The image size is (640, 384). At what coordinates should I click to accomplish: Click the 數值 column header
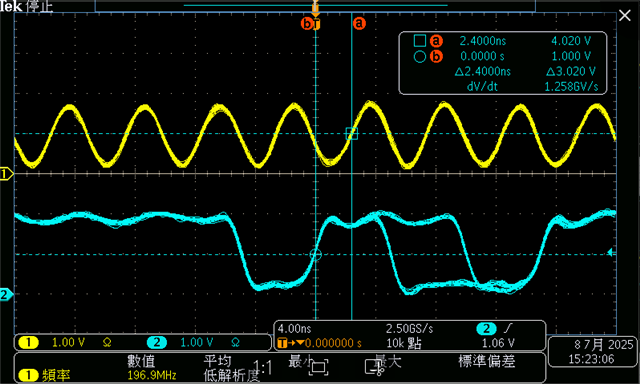140,361
